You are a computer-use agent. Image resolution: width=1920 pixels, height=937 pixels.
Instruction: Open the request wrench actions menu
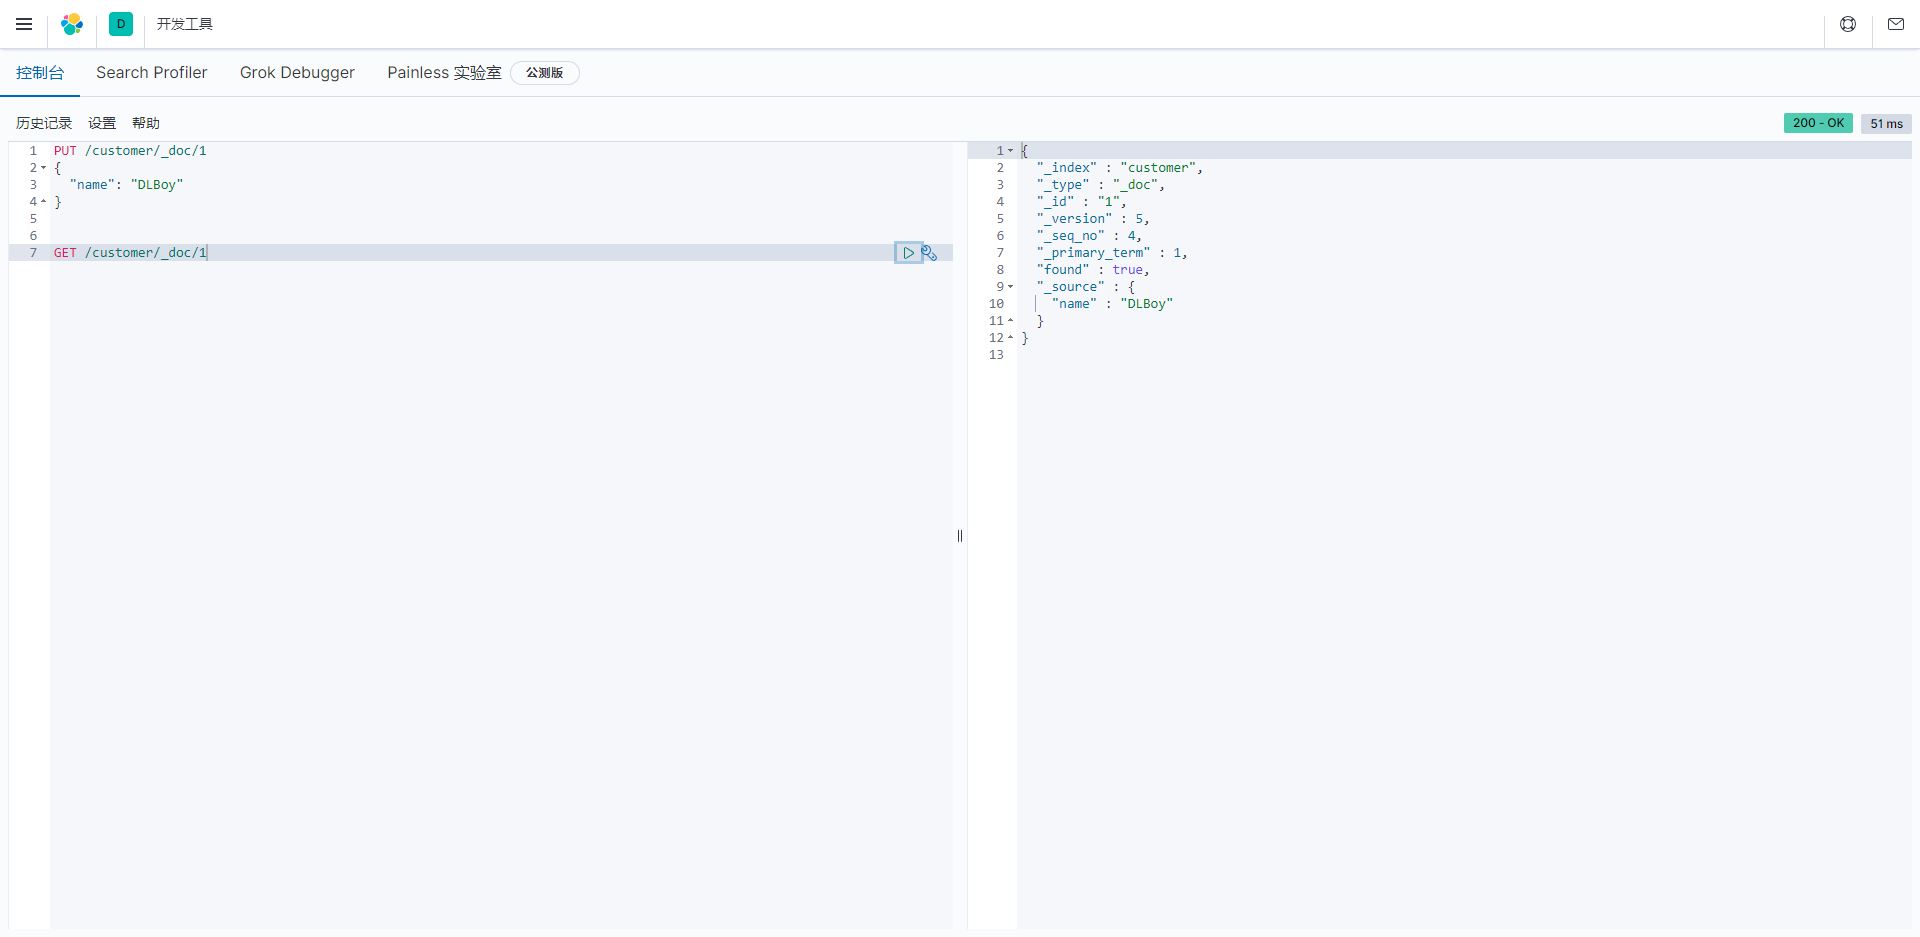(x=930, y=253)
